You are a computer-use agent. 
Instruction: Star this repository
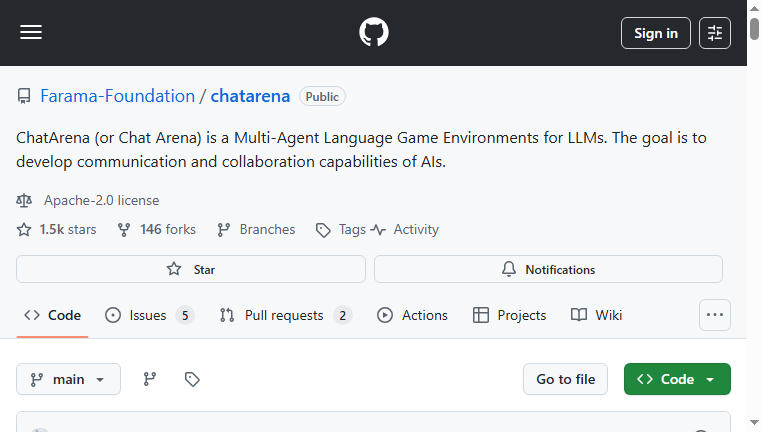191,269
